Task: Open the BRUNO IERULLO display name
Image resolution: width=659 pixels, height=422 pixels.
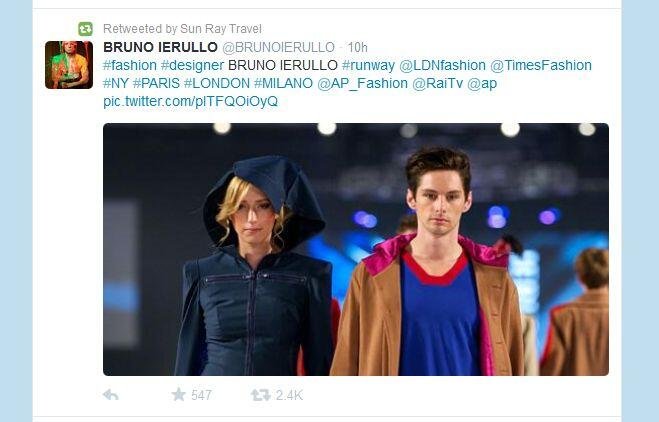Action: point(160,47)
